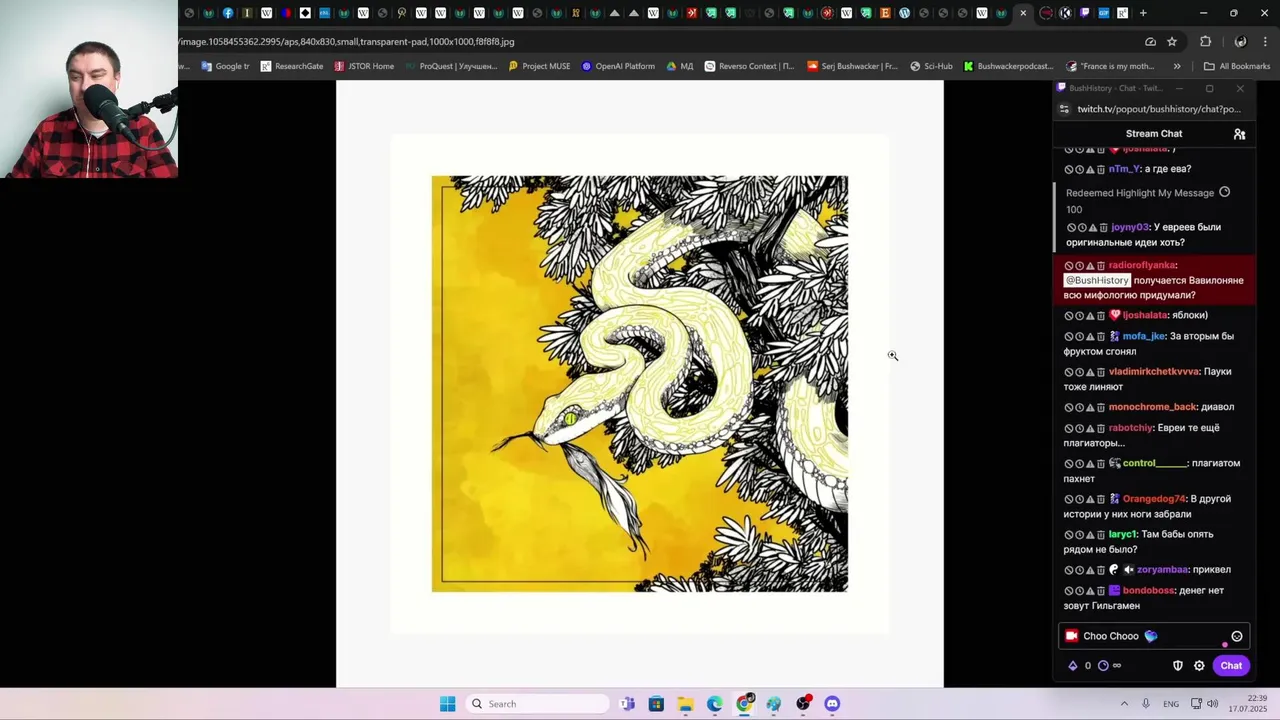The image size is (1280, 720).
Task: Open Reverso Context bookmark
Action: point(749,67)
